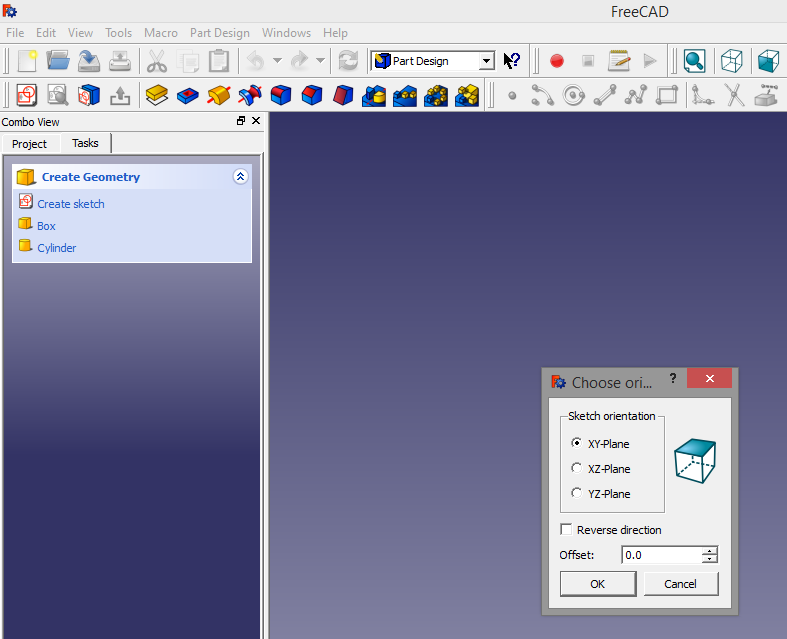Collapse the Create Geometry panel
The width and height of the screenshot is (787, 639).
tap(240, 177)
